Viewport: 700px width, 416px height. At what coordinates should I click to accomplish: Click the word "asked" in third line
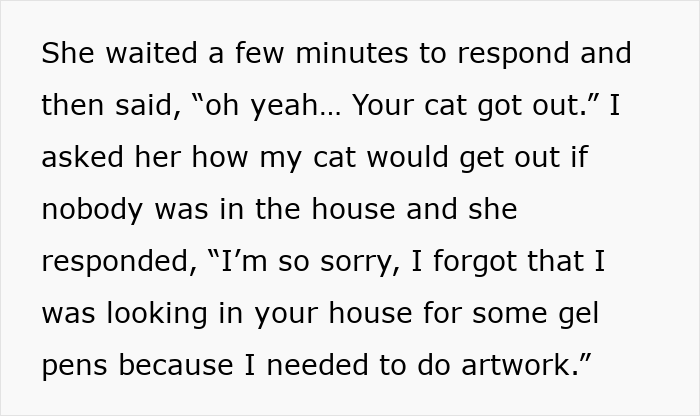tap(83, 157)
